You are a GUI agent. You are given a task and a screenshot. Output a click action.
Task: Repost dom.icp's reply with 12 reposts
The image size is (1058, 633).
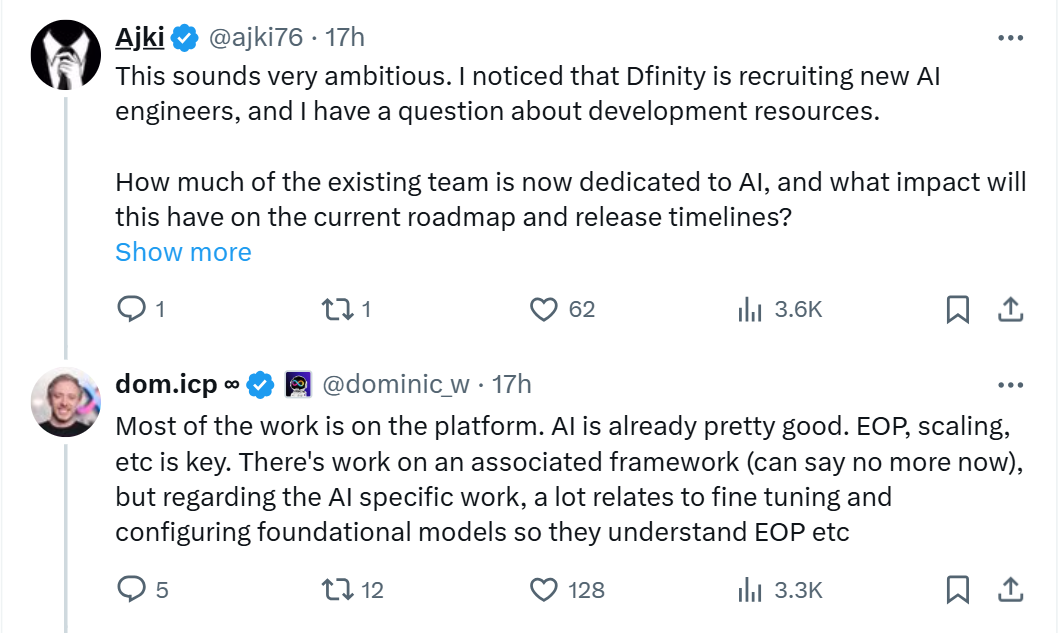point(335,590)
